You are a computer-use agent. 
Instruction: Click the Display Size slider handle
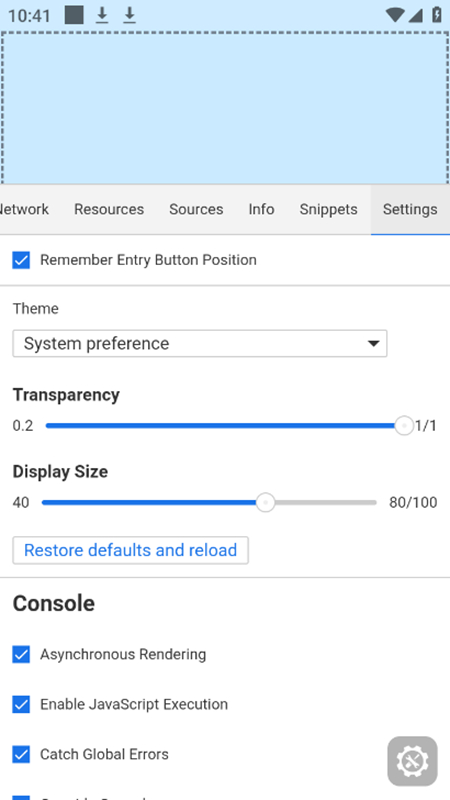[265, 503]
